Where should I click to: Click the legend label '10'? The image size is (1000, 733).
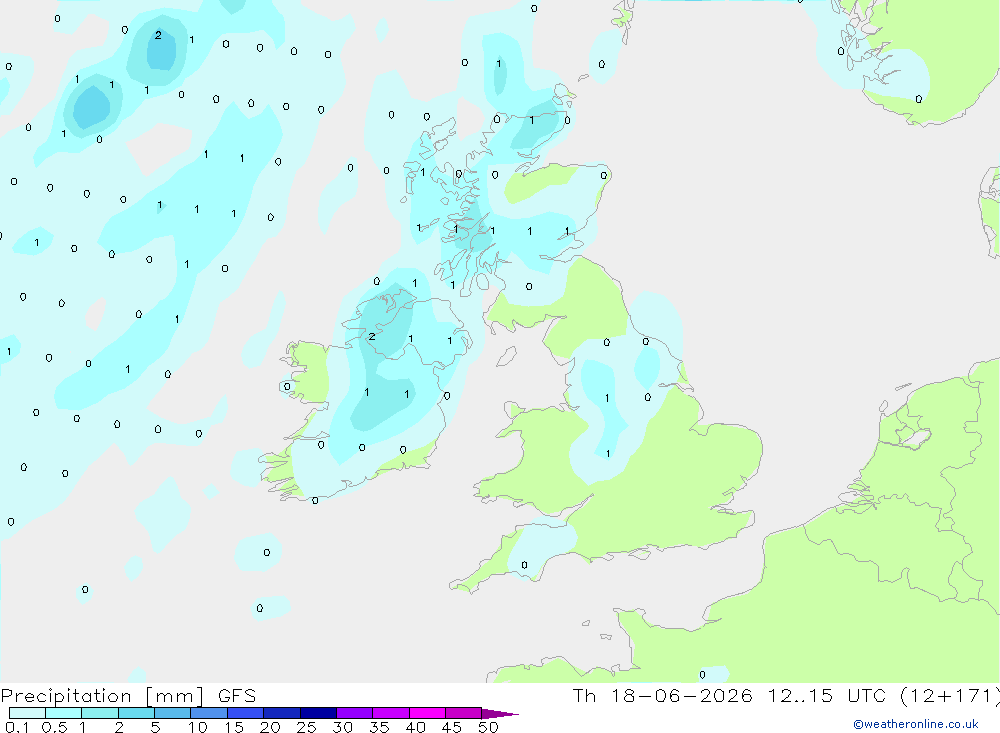(198, 727)
